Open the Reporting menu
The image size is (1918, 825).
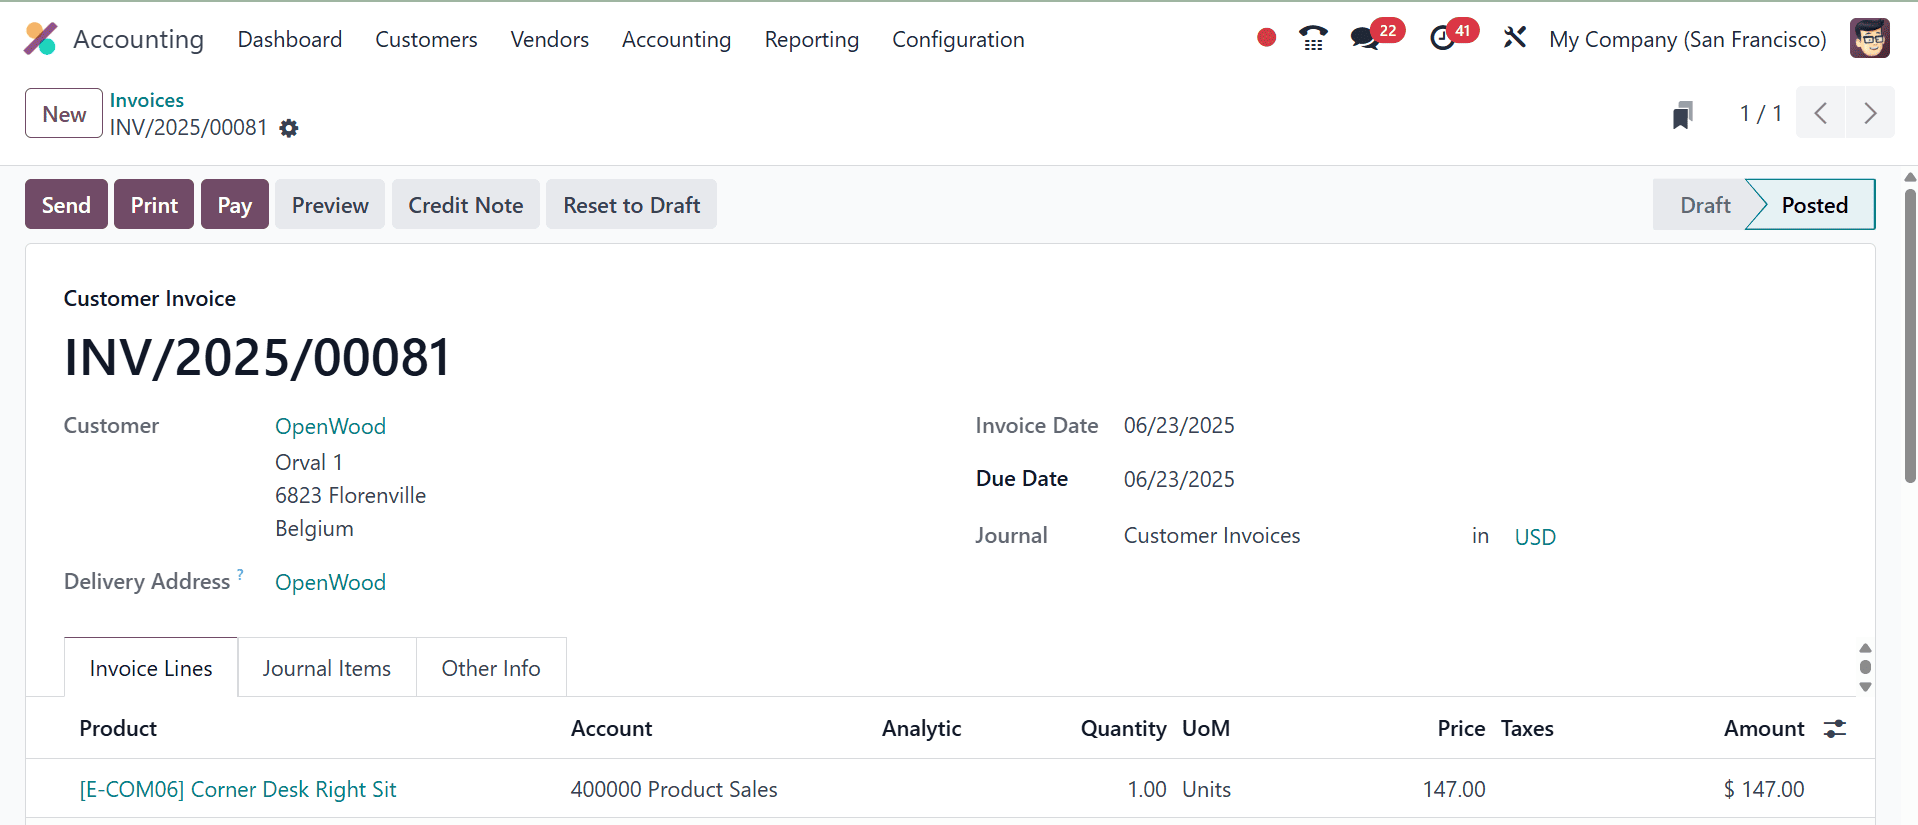click(812, 39)
